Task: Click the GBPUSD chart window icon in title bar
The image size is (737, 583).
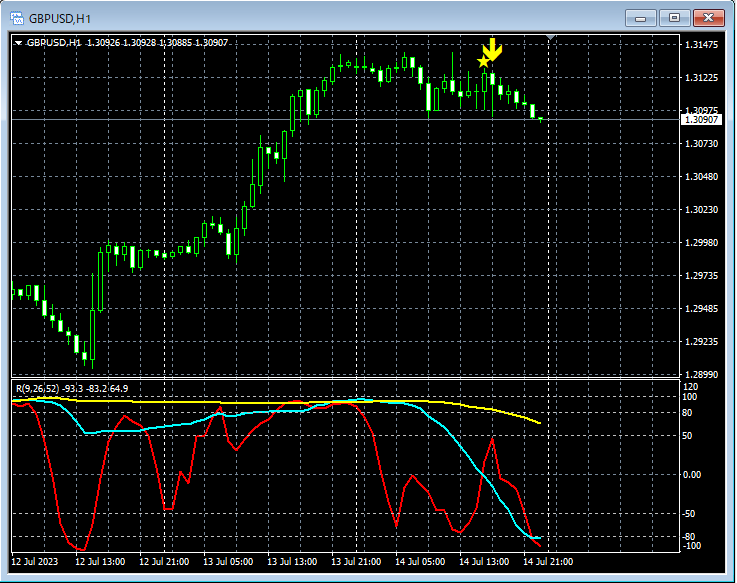Action: pos(17,18)
